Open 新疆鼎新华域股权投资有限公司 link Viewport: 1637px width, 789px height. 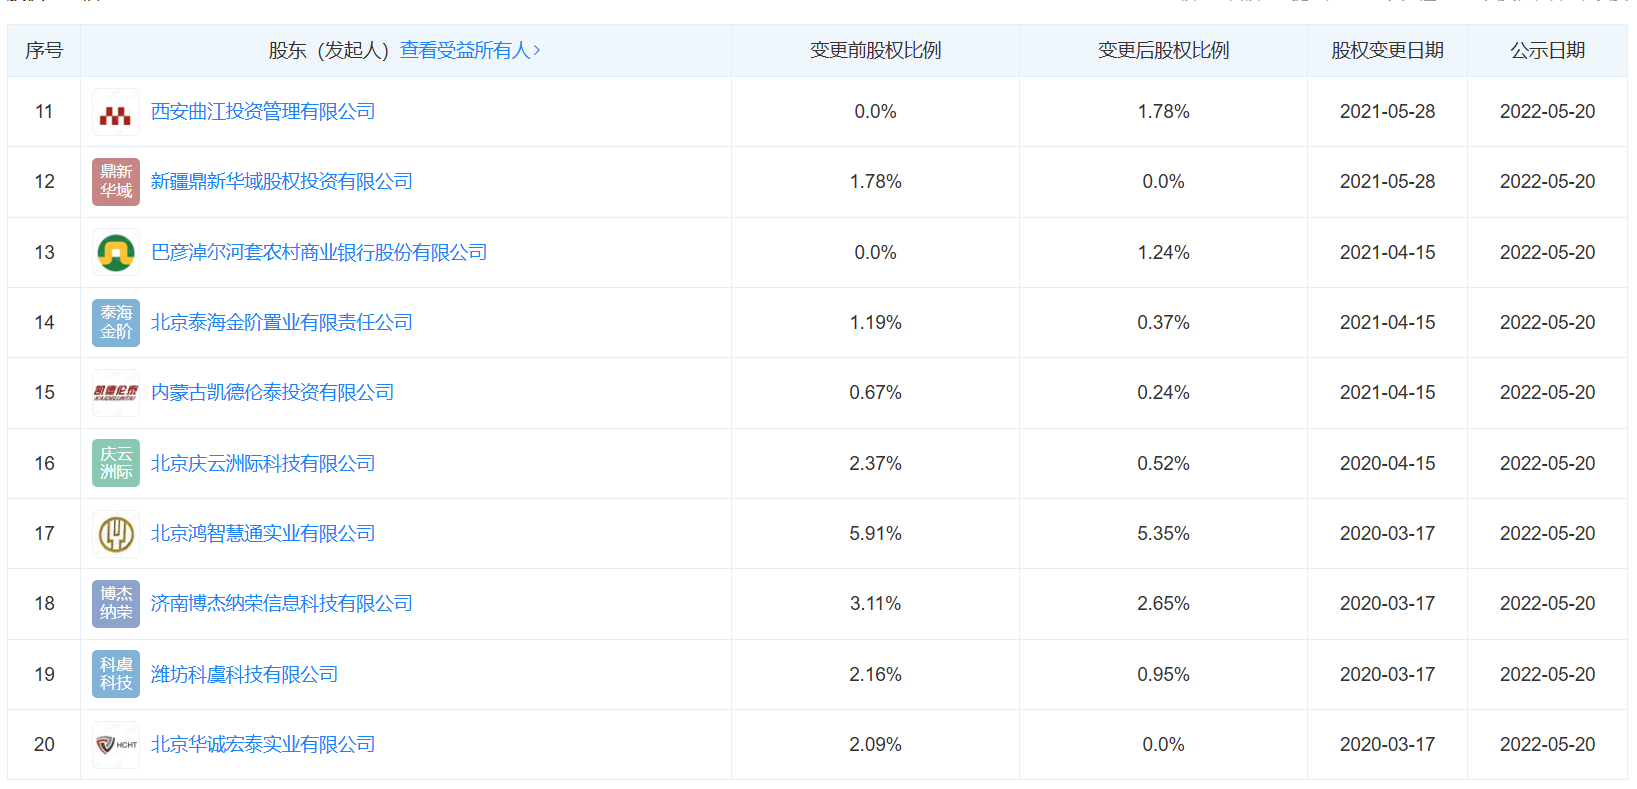[x=281, y=182]
